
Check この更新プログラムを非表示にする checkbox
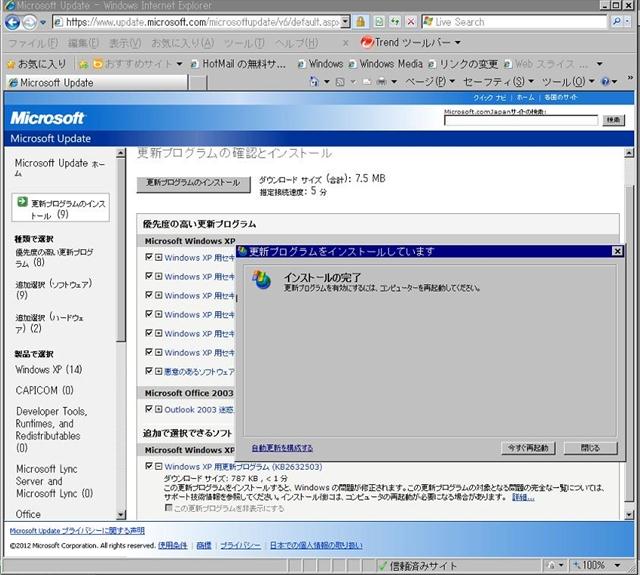click(x=168, y=507)
